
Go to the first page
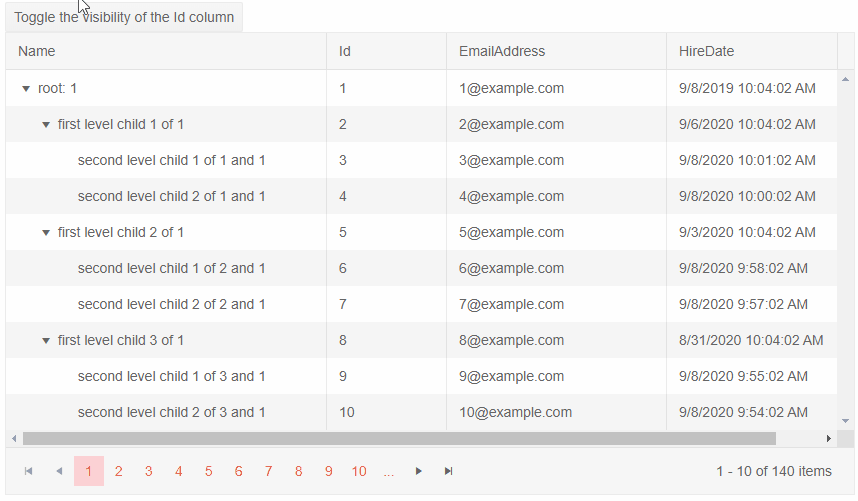click(28, 471)
